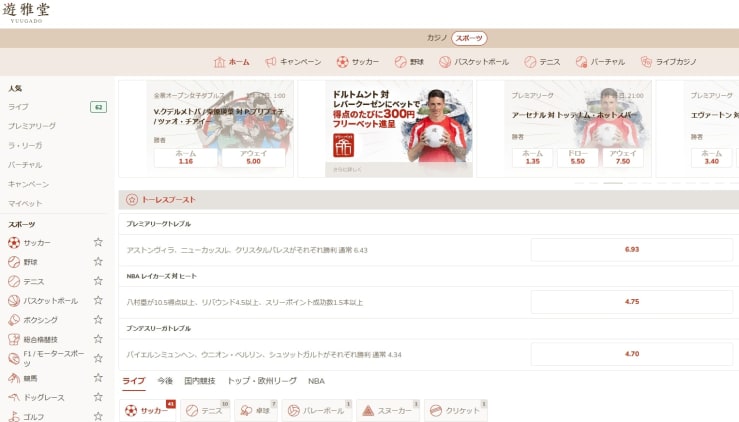Click the soccer ball icon in the top navigation
739x422 pixels.
click(x=343, y=62)
